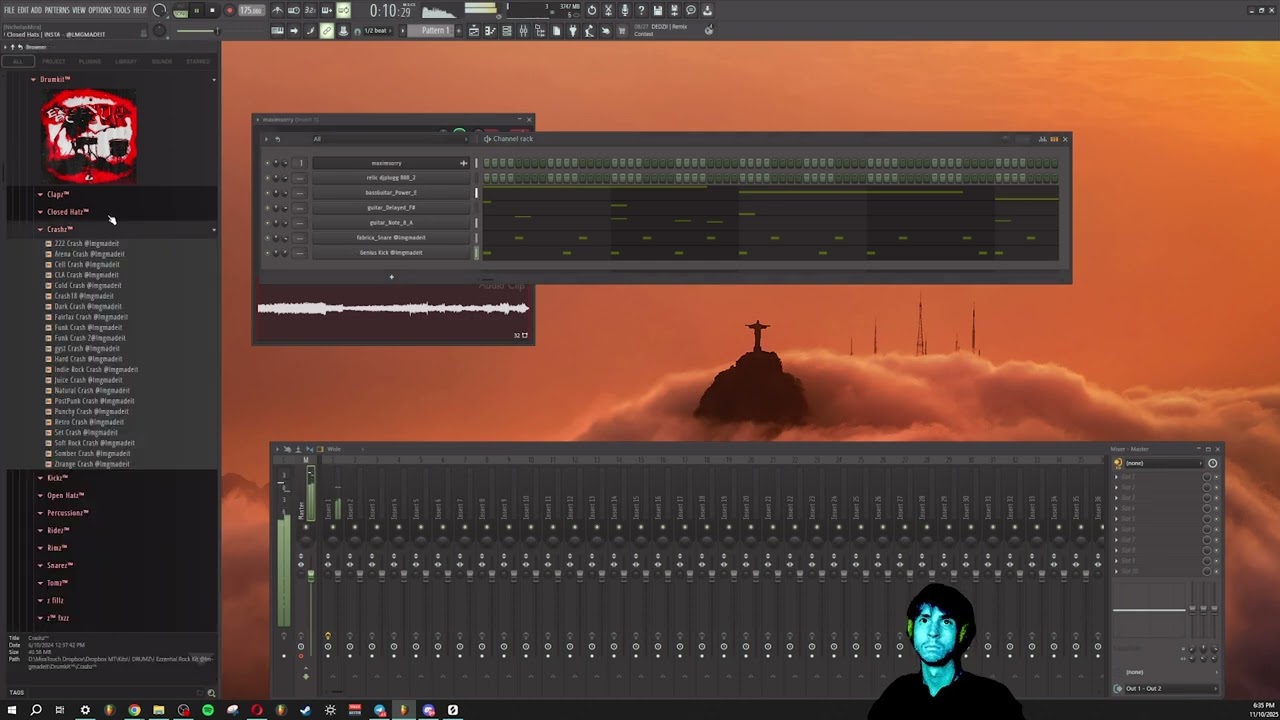Open the PATTERNS menu
Screen dimensions: 1280x720
57,10
